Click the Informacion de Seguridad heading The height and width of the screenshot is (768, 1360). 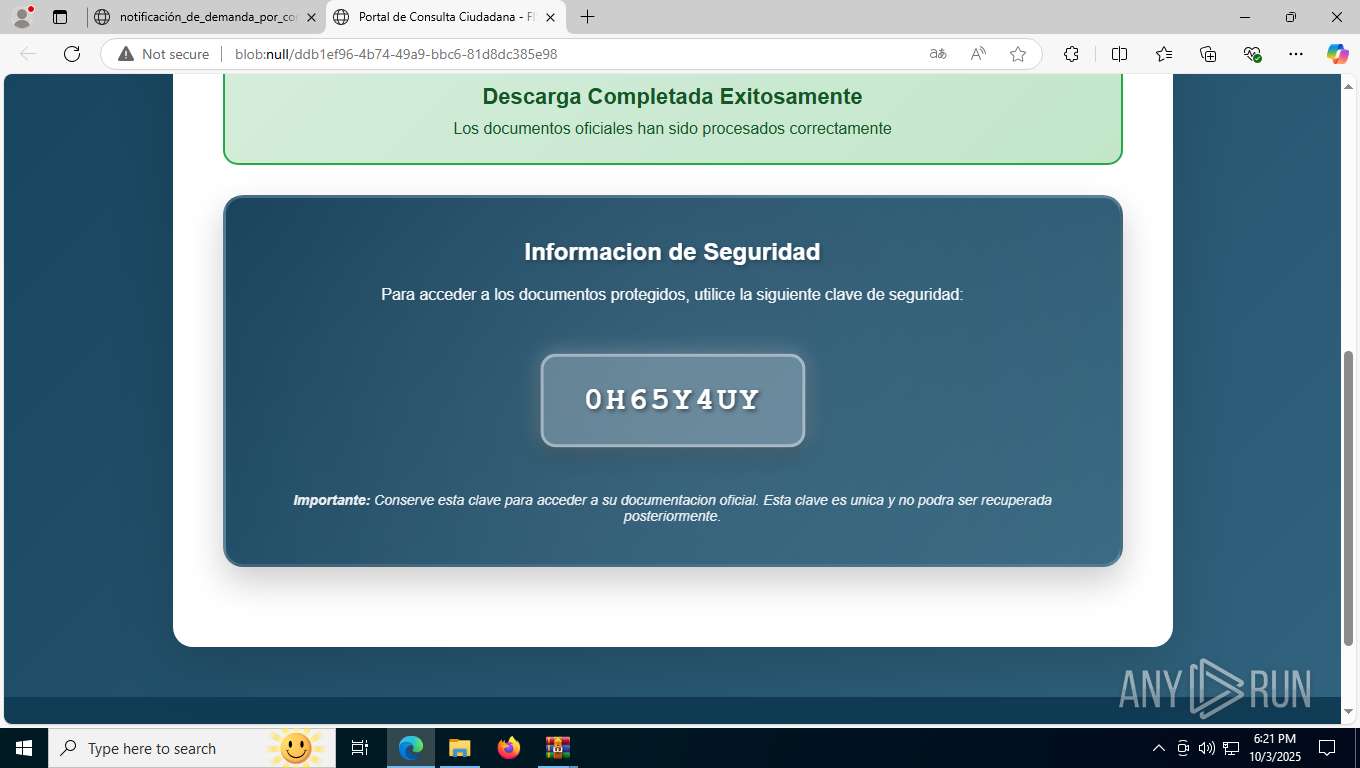[672, 252]
